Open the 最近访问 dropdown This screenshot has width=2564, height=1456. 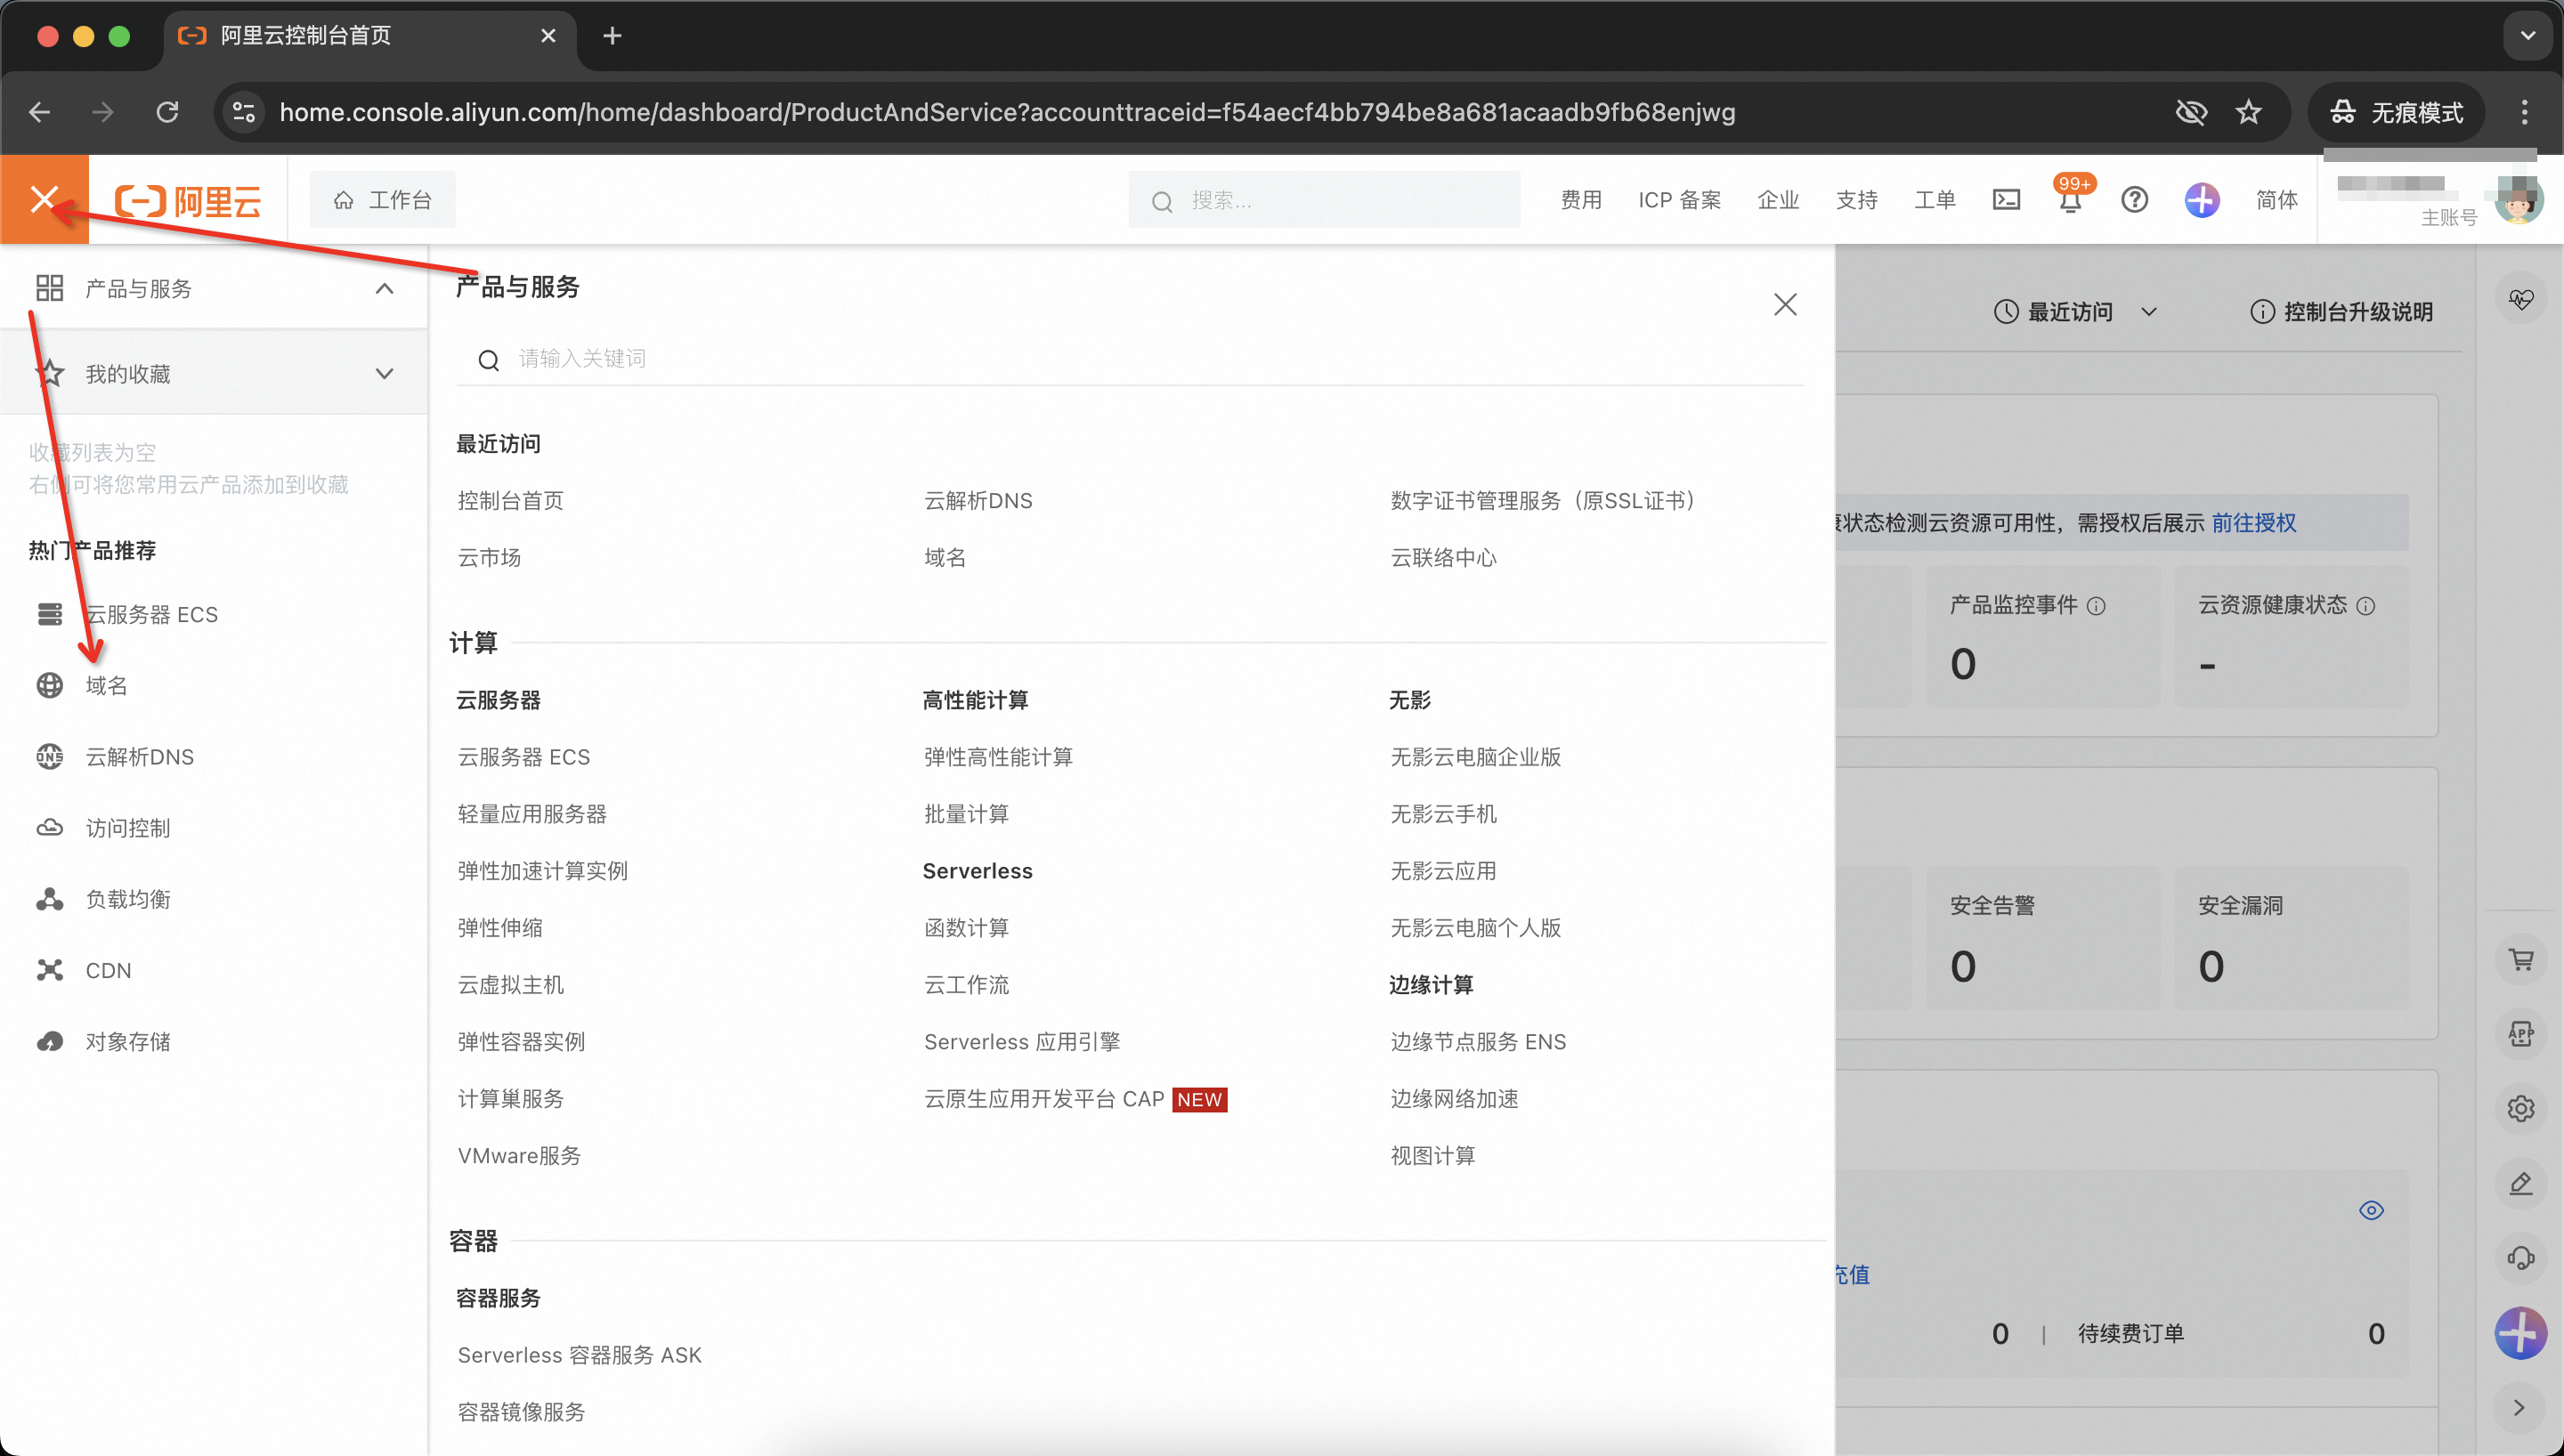[2074, 312]
